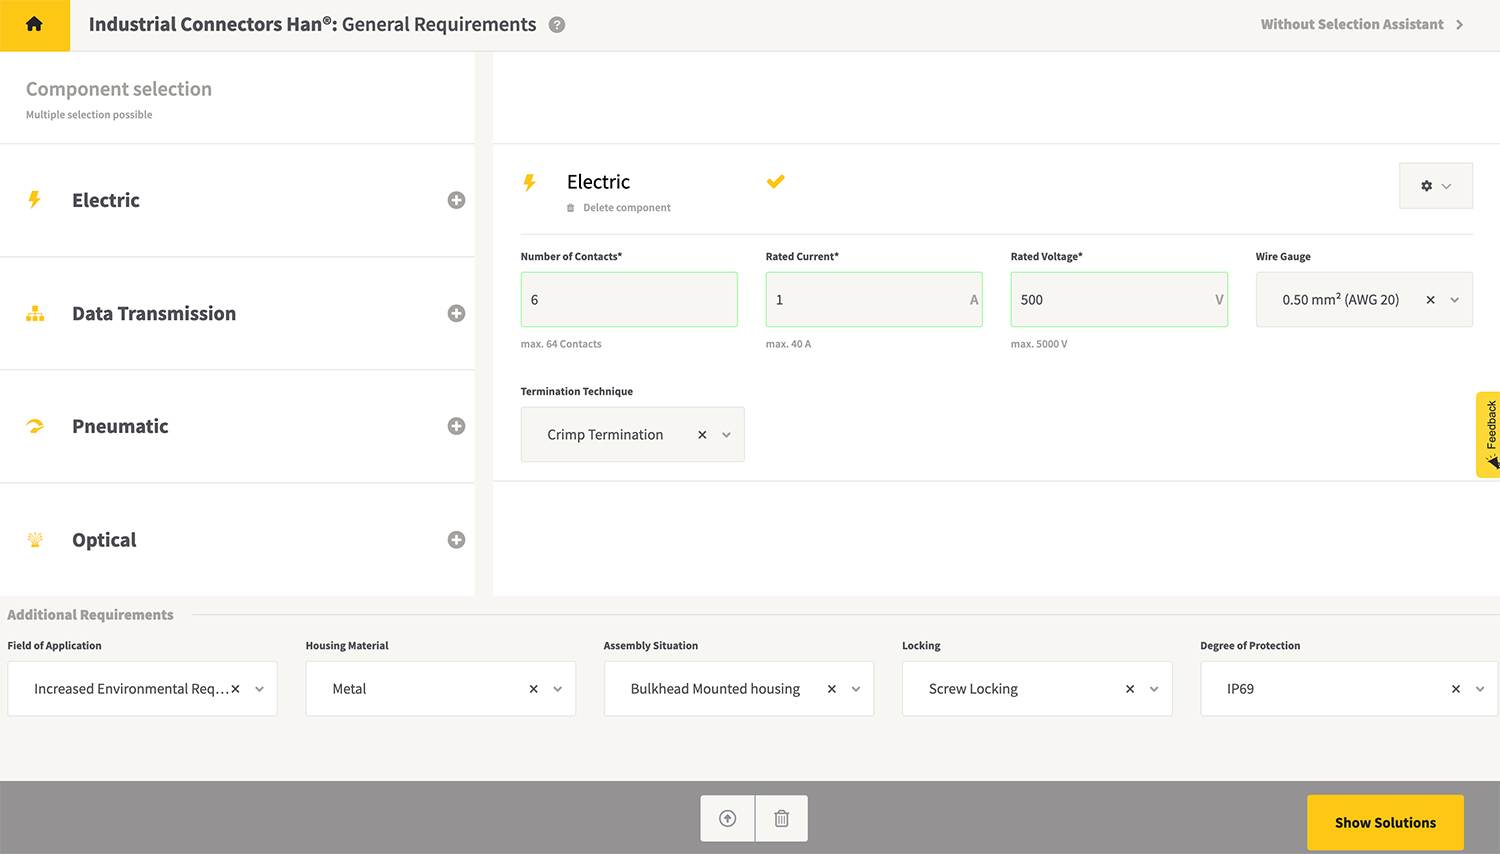The image size is (1500, 854).
Task: Clear the Screw Locking selection
Action: 1130,689
